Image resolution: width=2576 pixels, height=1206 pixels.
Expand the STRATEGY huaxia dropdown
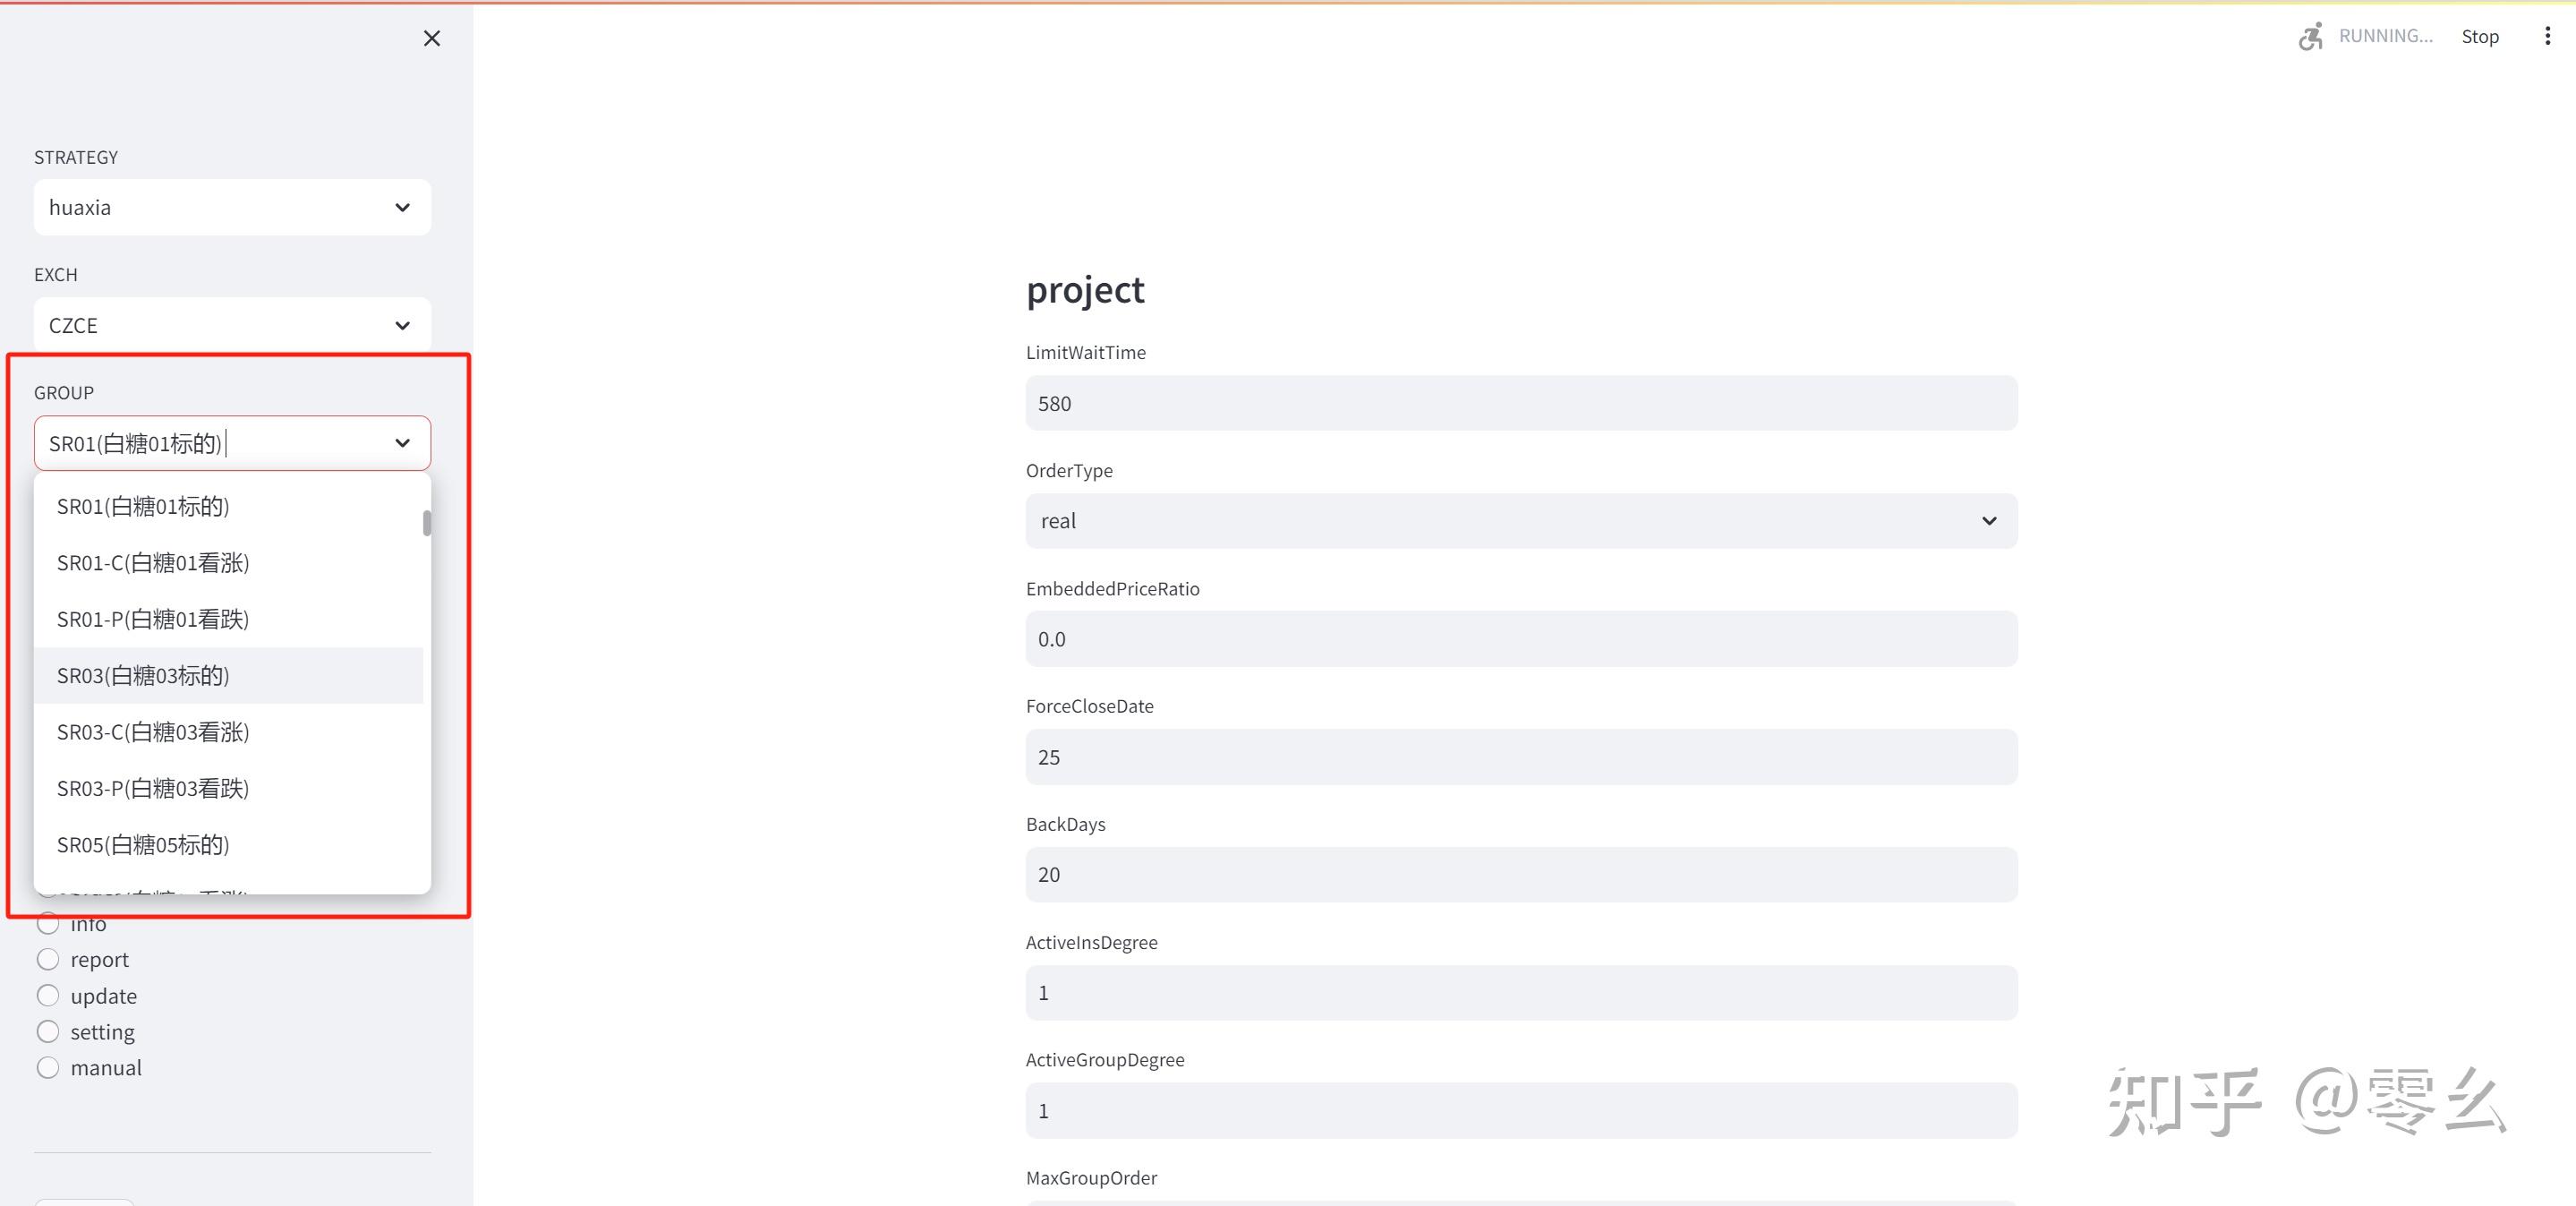coord(232,207)
